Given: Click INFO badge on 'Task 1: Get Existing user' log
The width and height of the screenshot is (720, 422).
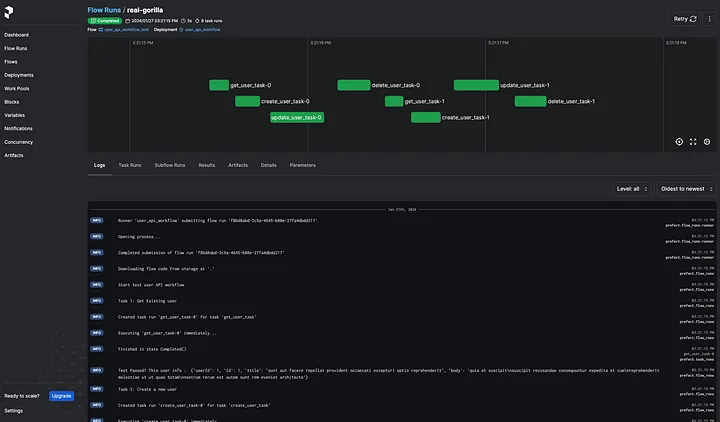Looking at the screenshot, I should (96, 301).
